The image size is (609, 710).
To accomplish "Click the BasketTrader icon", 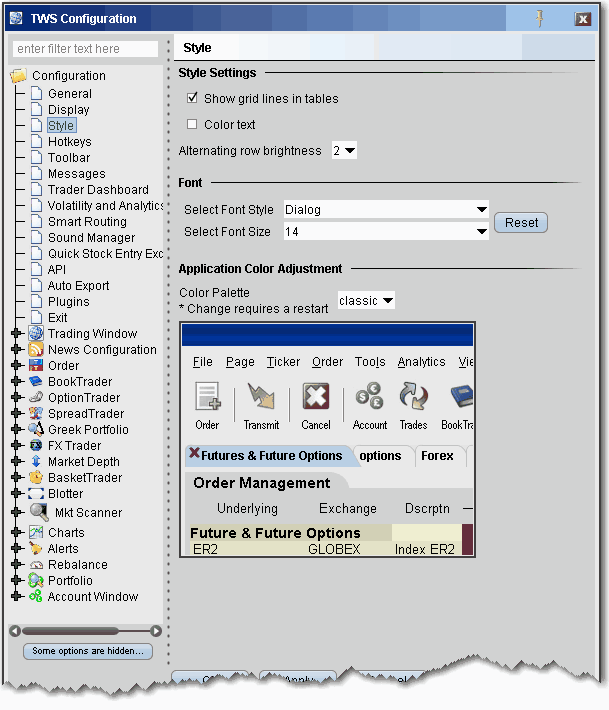I will coord(36,477).
